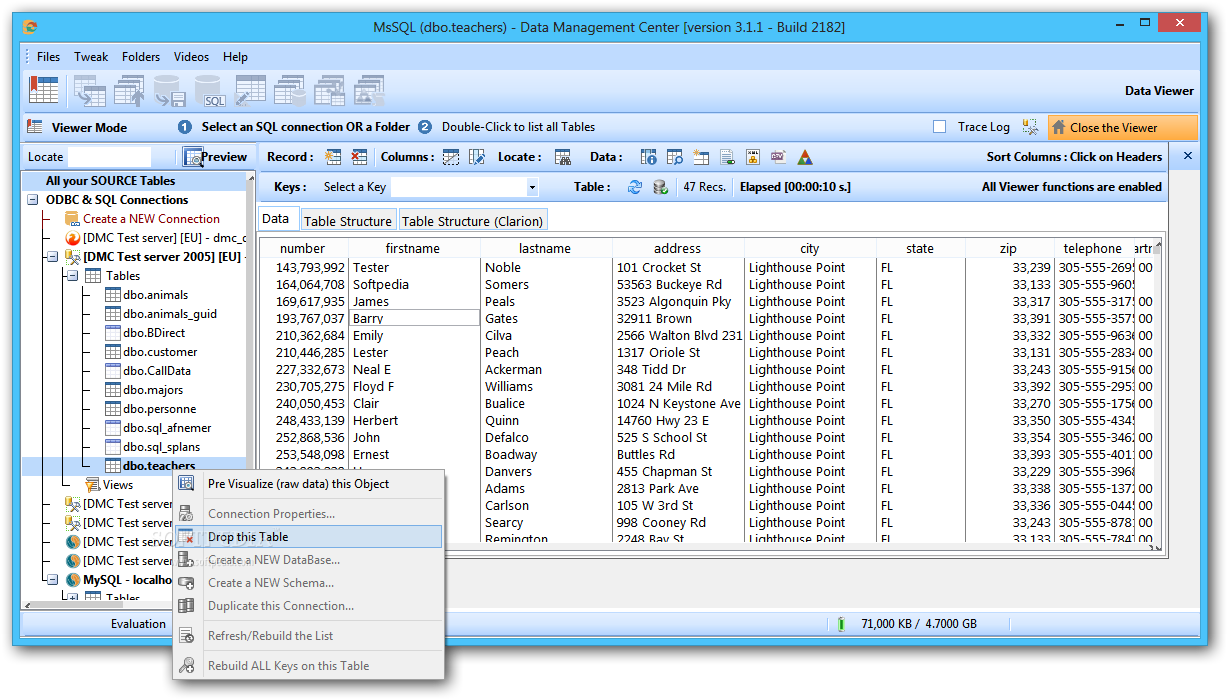The image size is (1228, 700).
Task: Collapse the DMC Test server 2005 node
Action: coord(52,257)
